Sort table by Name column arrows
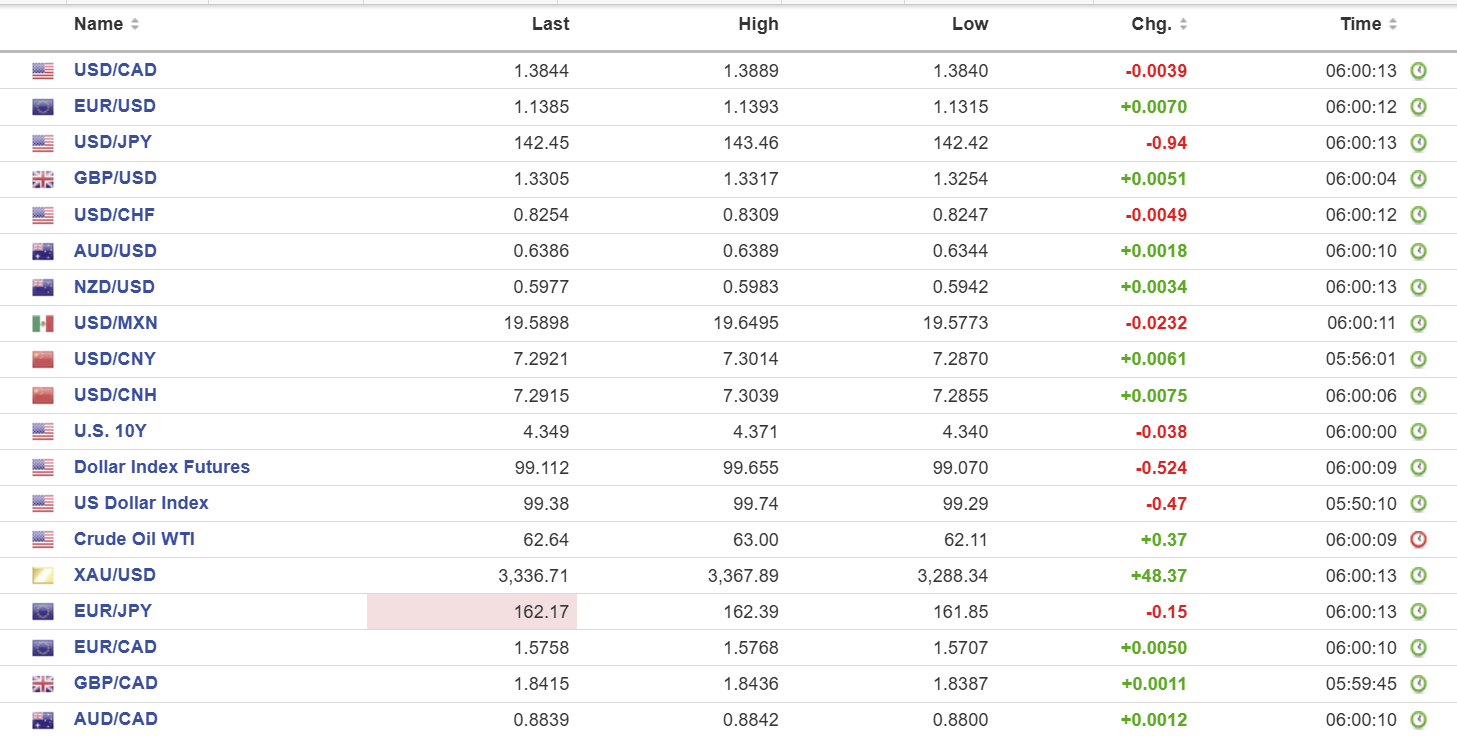1457x736 pixels. (x=135, y=25)
